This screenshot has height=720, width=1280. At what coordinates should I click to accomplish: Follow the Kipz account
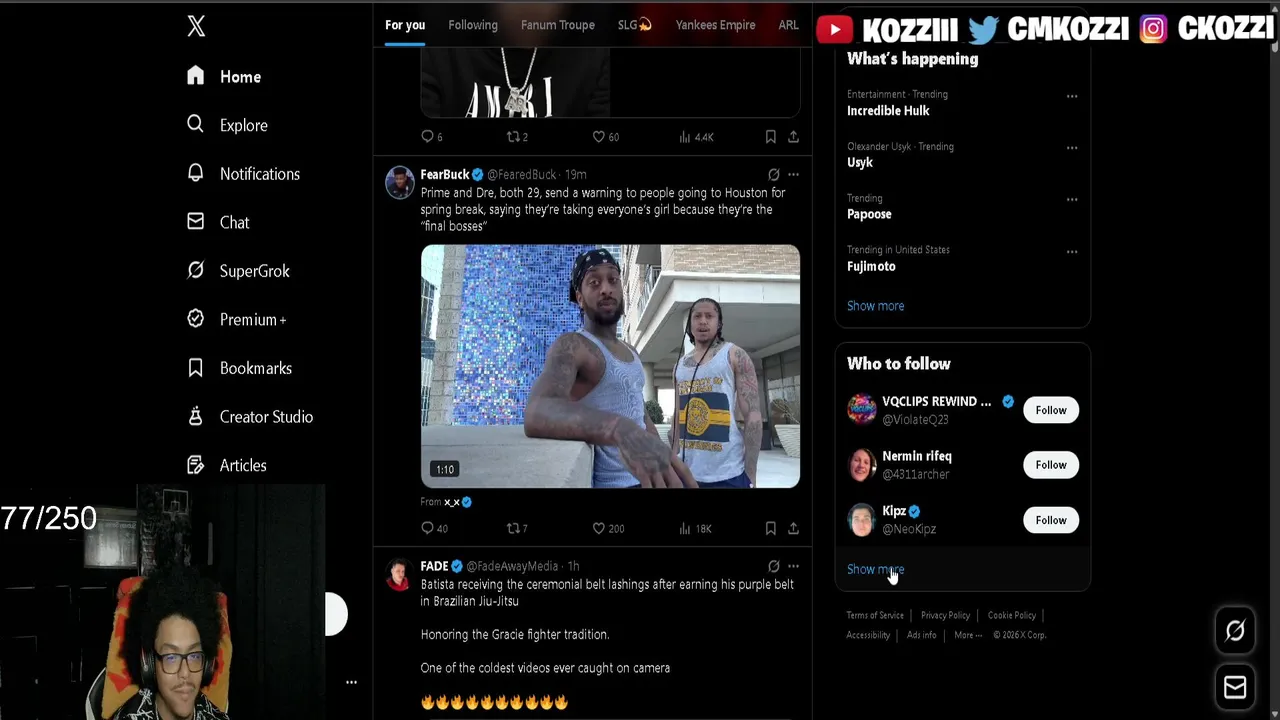pyautogui.click(x=1051, y=520)
